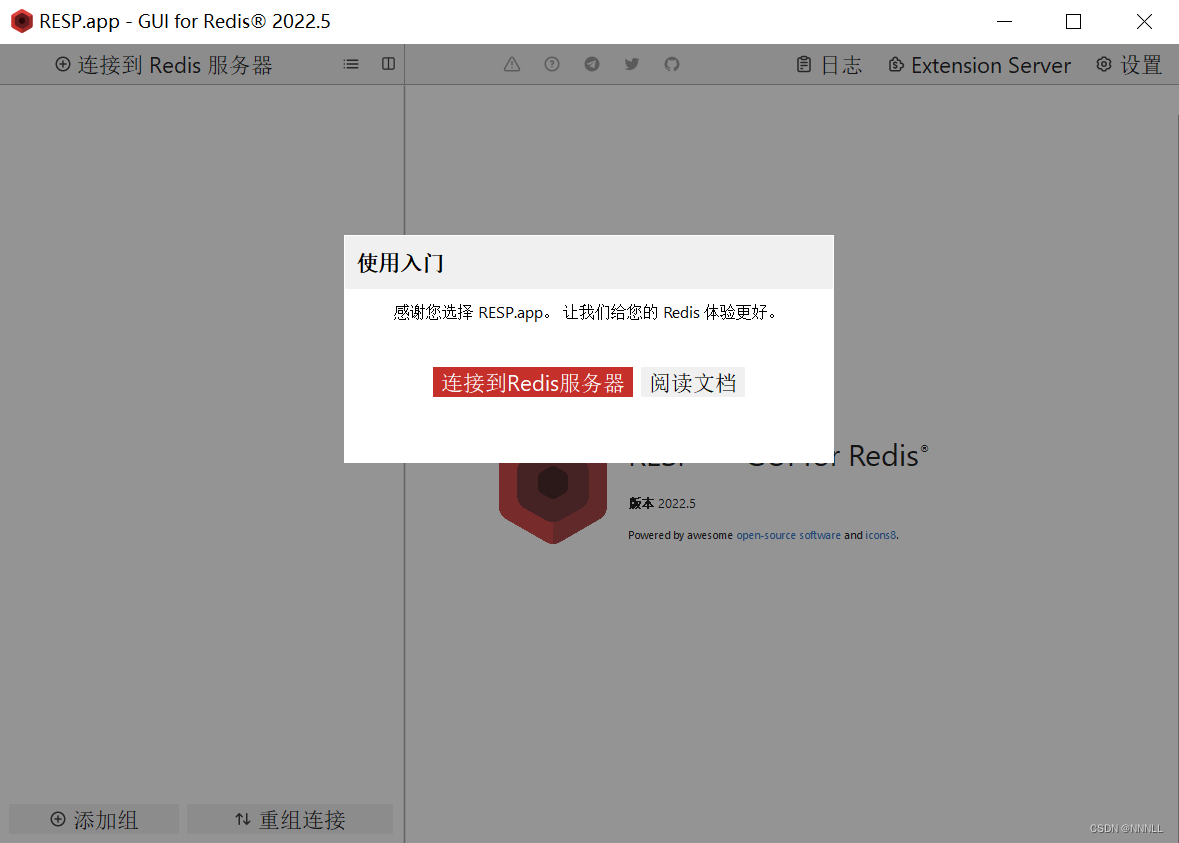This screenshot has width=1179, height=843.
Task: Open the Twitter icon
Action: click(x=631, y=63)
